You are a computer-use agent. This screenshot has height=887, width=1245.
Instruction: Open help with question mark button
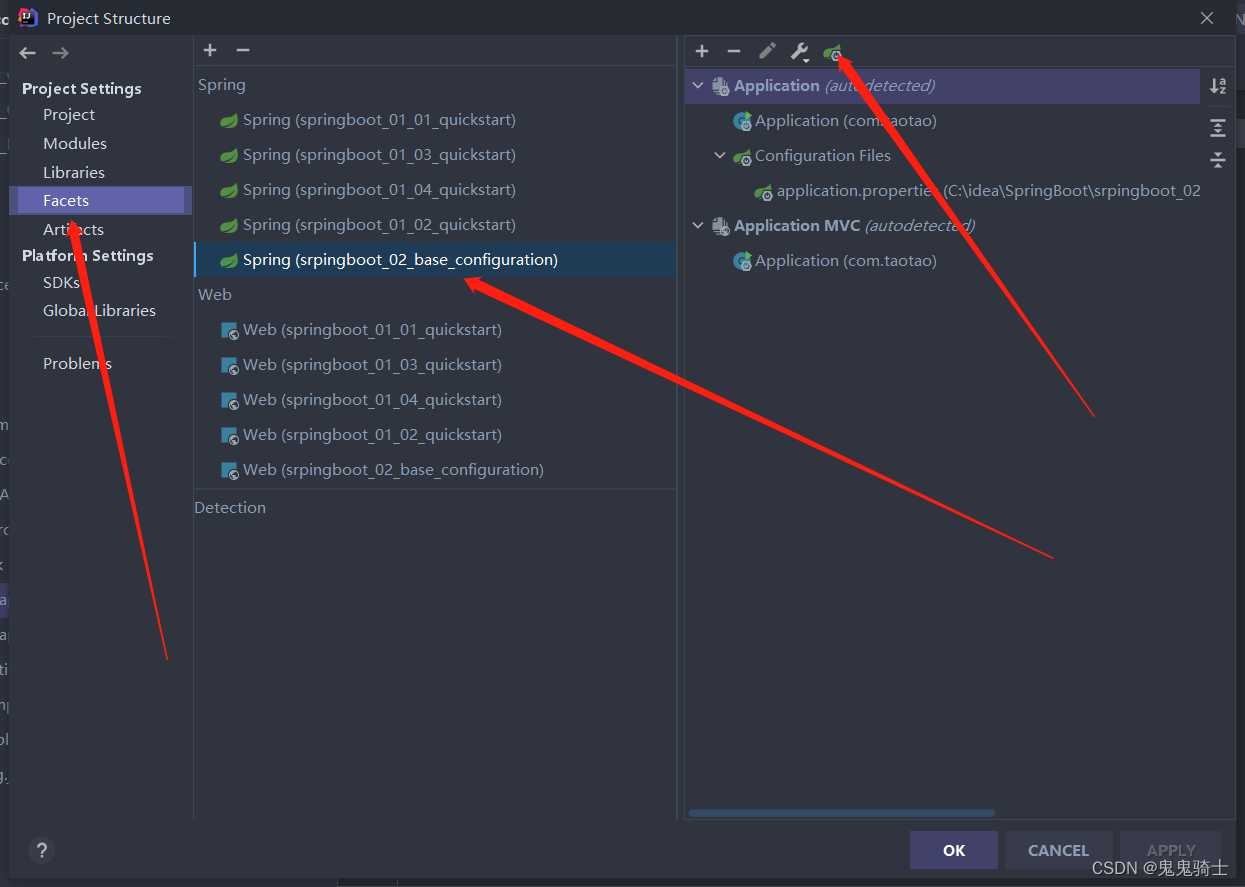(41, 851)
